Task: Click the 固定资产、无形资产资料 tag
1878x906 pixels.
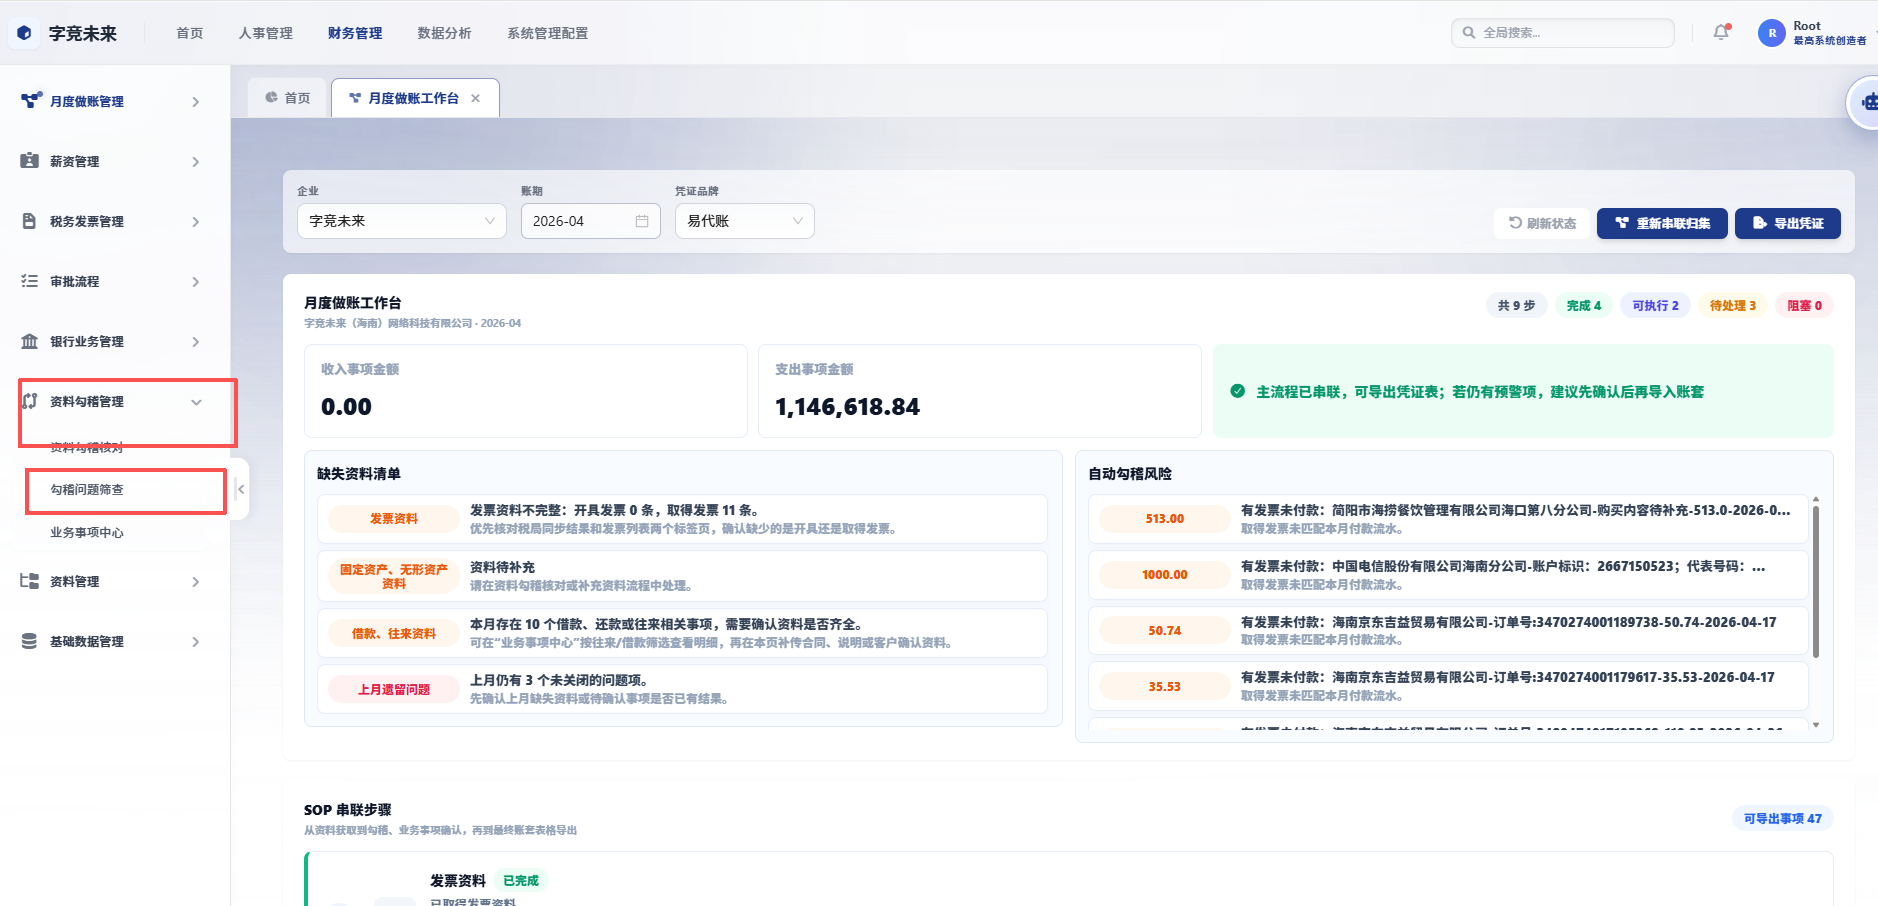Action: [394, 576]
